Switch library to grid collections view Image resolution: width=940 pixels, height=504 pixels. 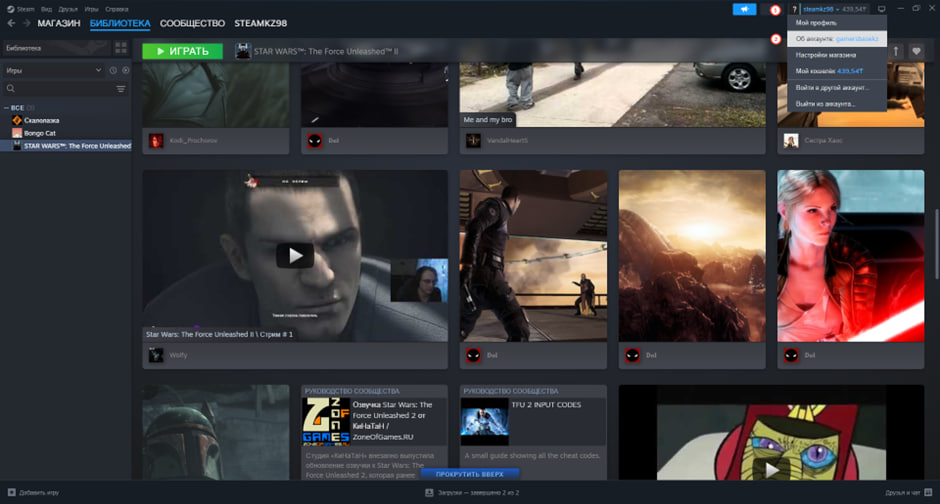coord(121,48)
